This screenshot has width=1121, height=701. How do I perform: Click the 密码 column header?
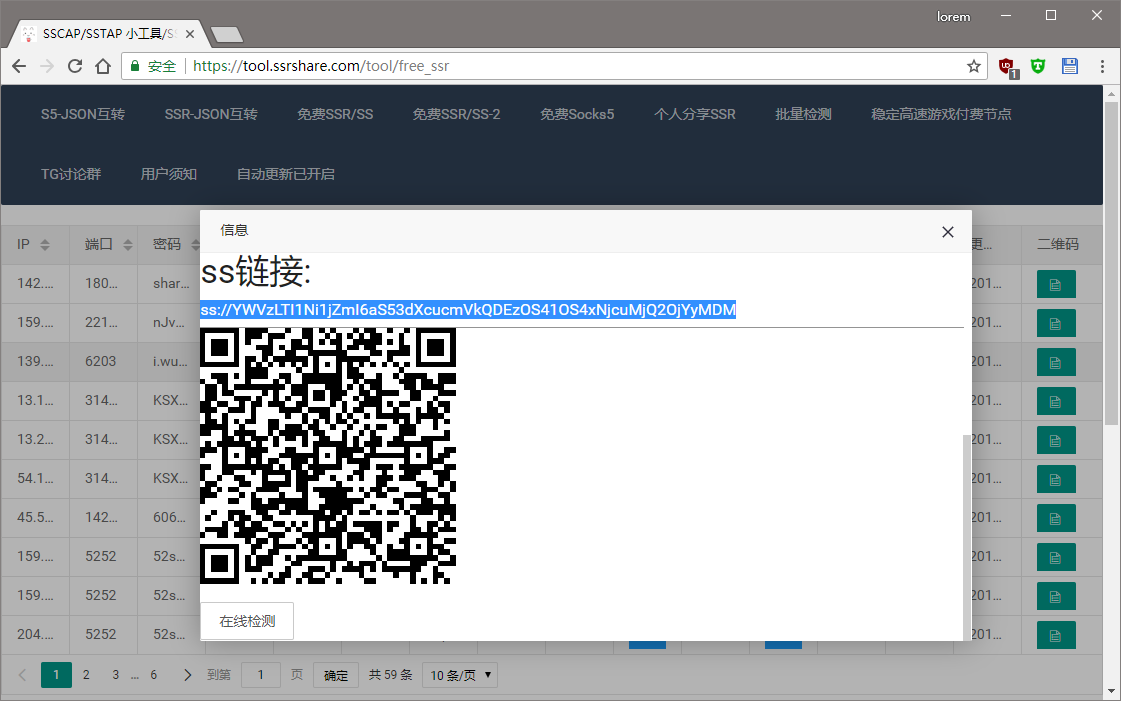coord(167,244)
